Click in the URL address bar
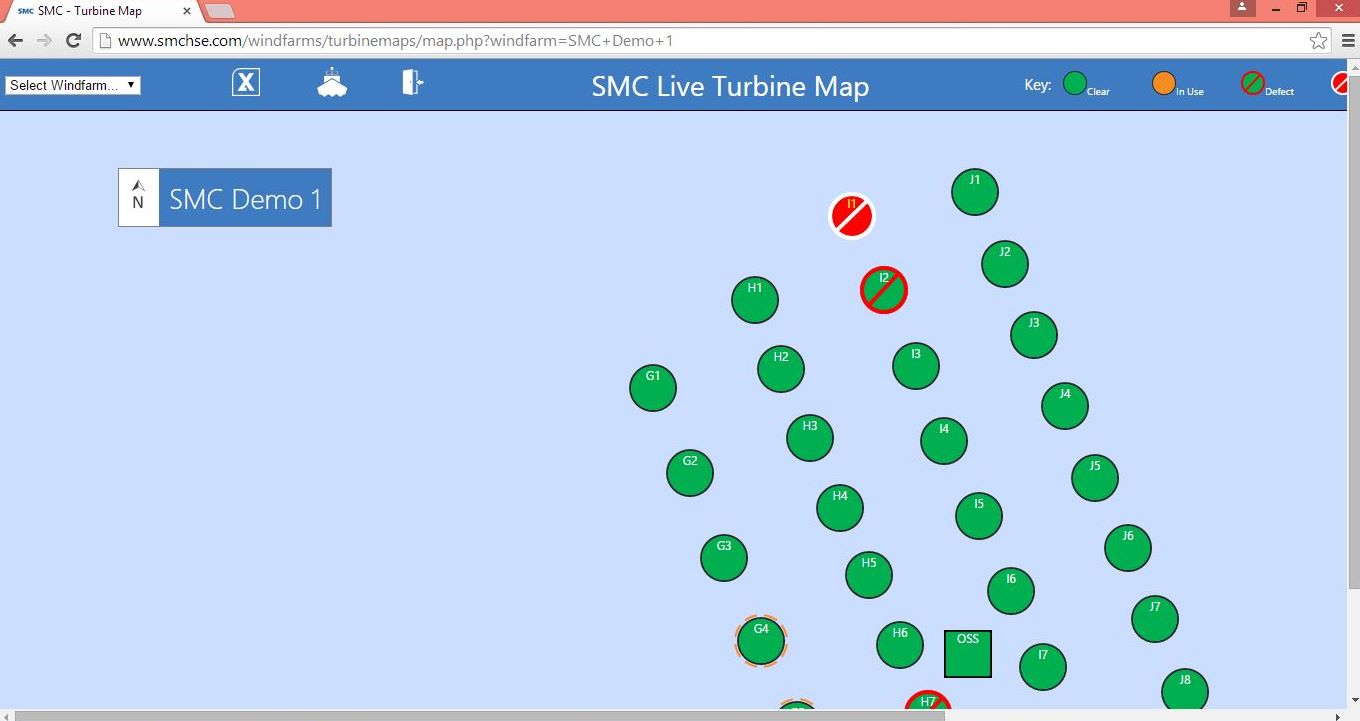This screenshot has height=721, width=1360. pos(700,41)
